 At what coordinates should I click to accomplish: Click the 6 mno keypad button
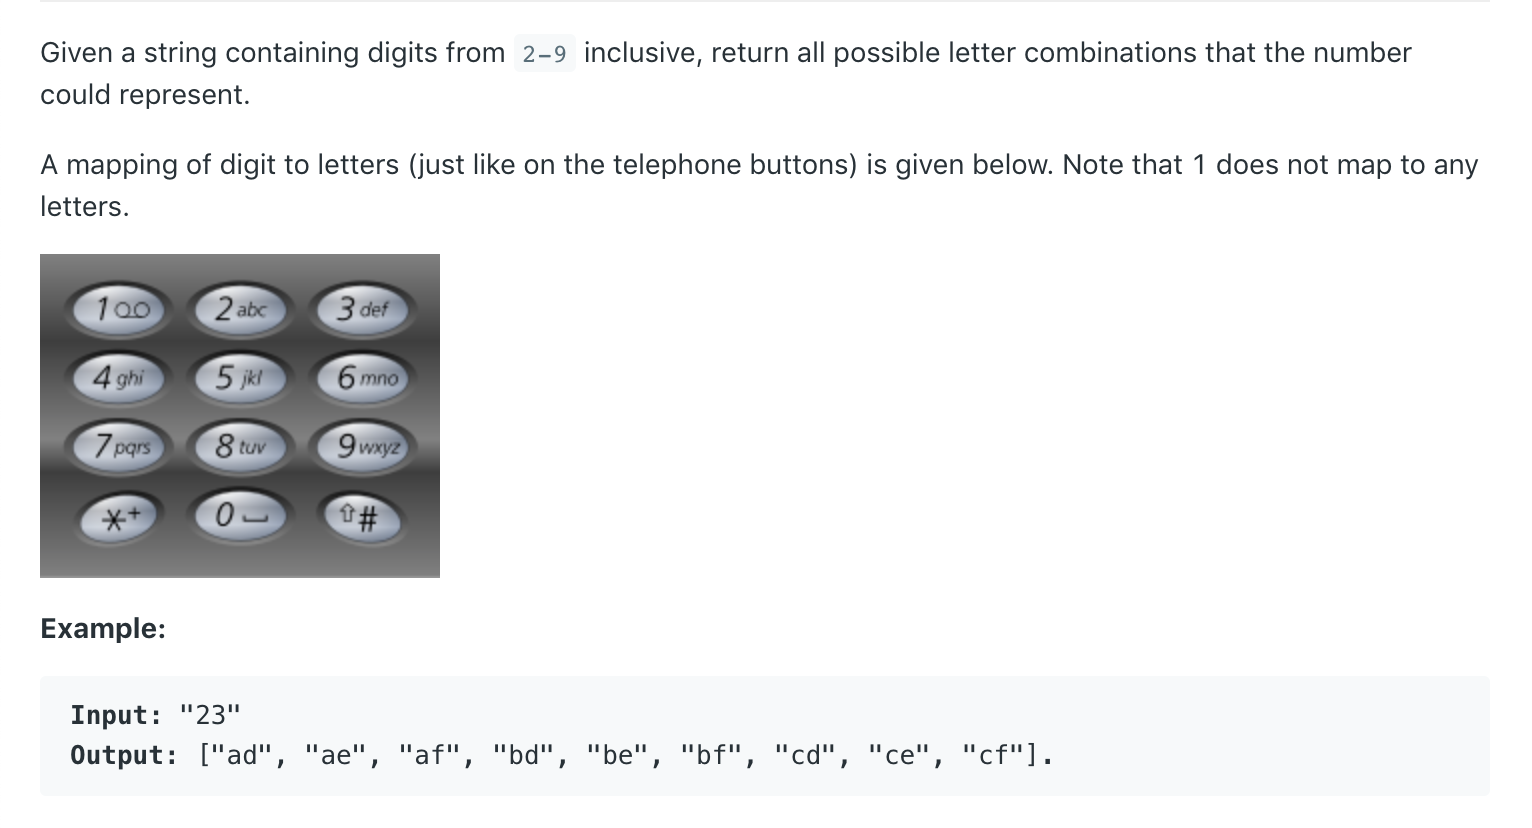(x=362, y=378)
